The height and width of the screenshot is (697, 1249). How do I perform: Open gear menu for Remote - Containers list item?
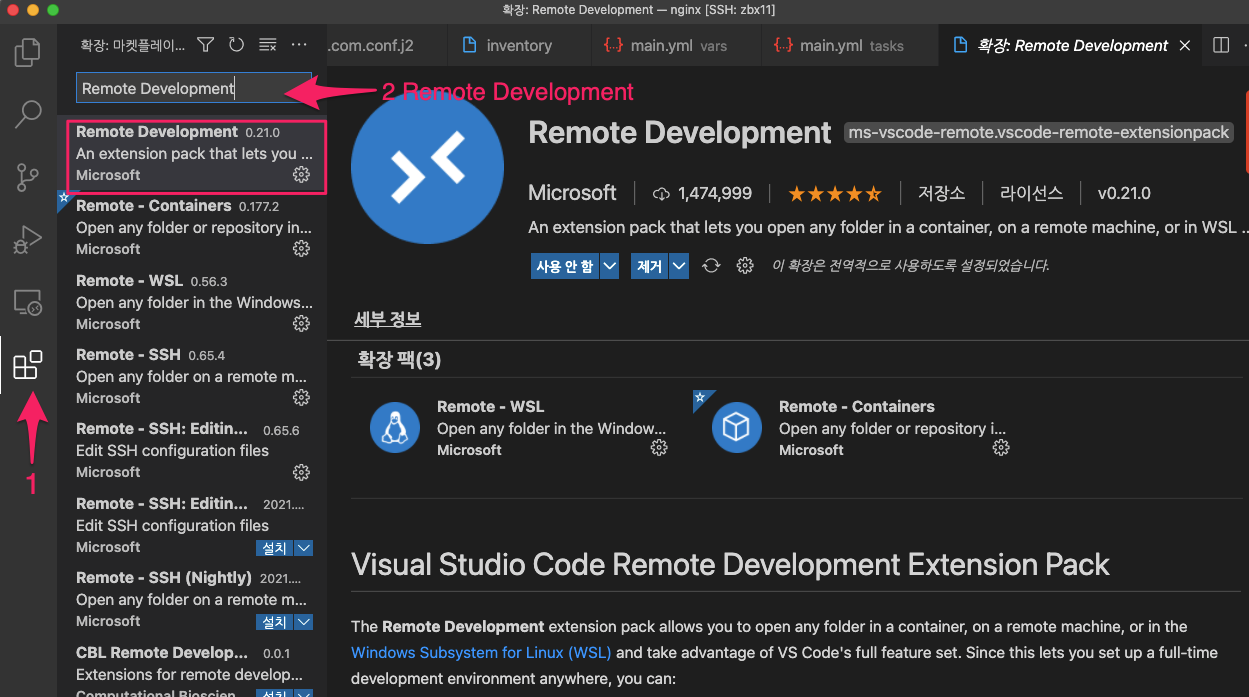(x=301, y=249)
